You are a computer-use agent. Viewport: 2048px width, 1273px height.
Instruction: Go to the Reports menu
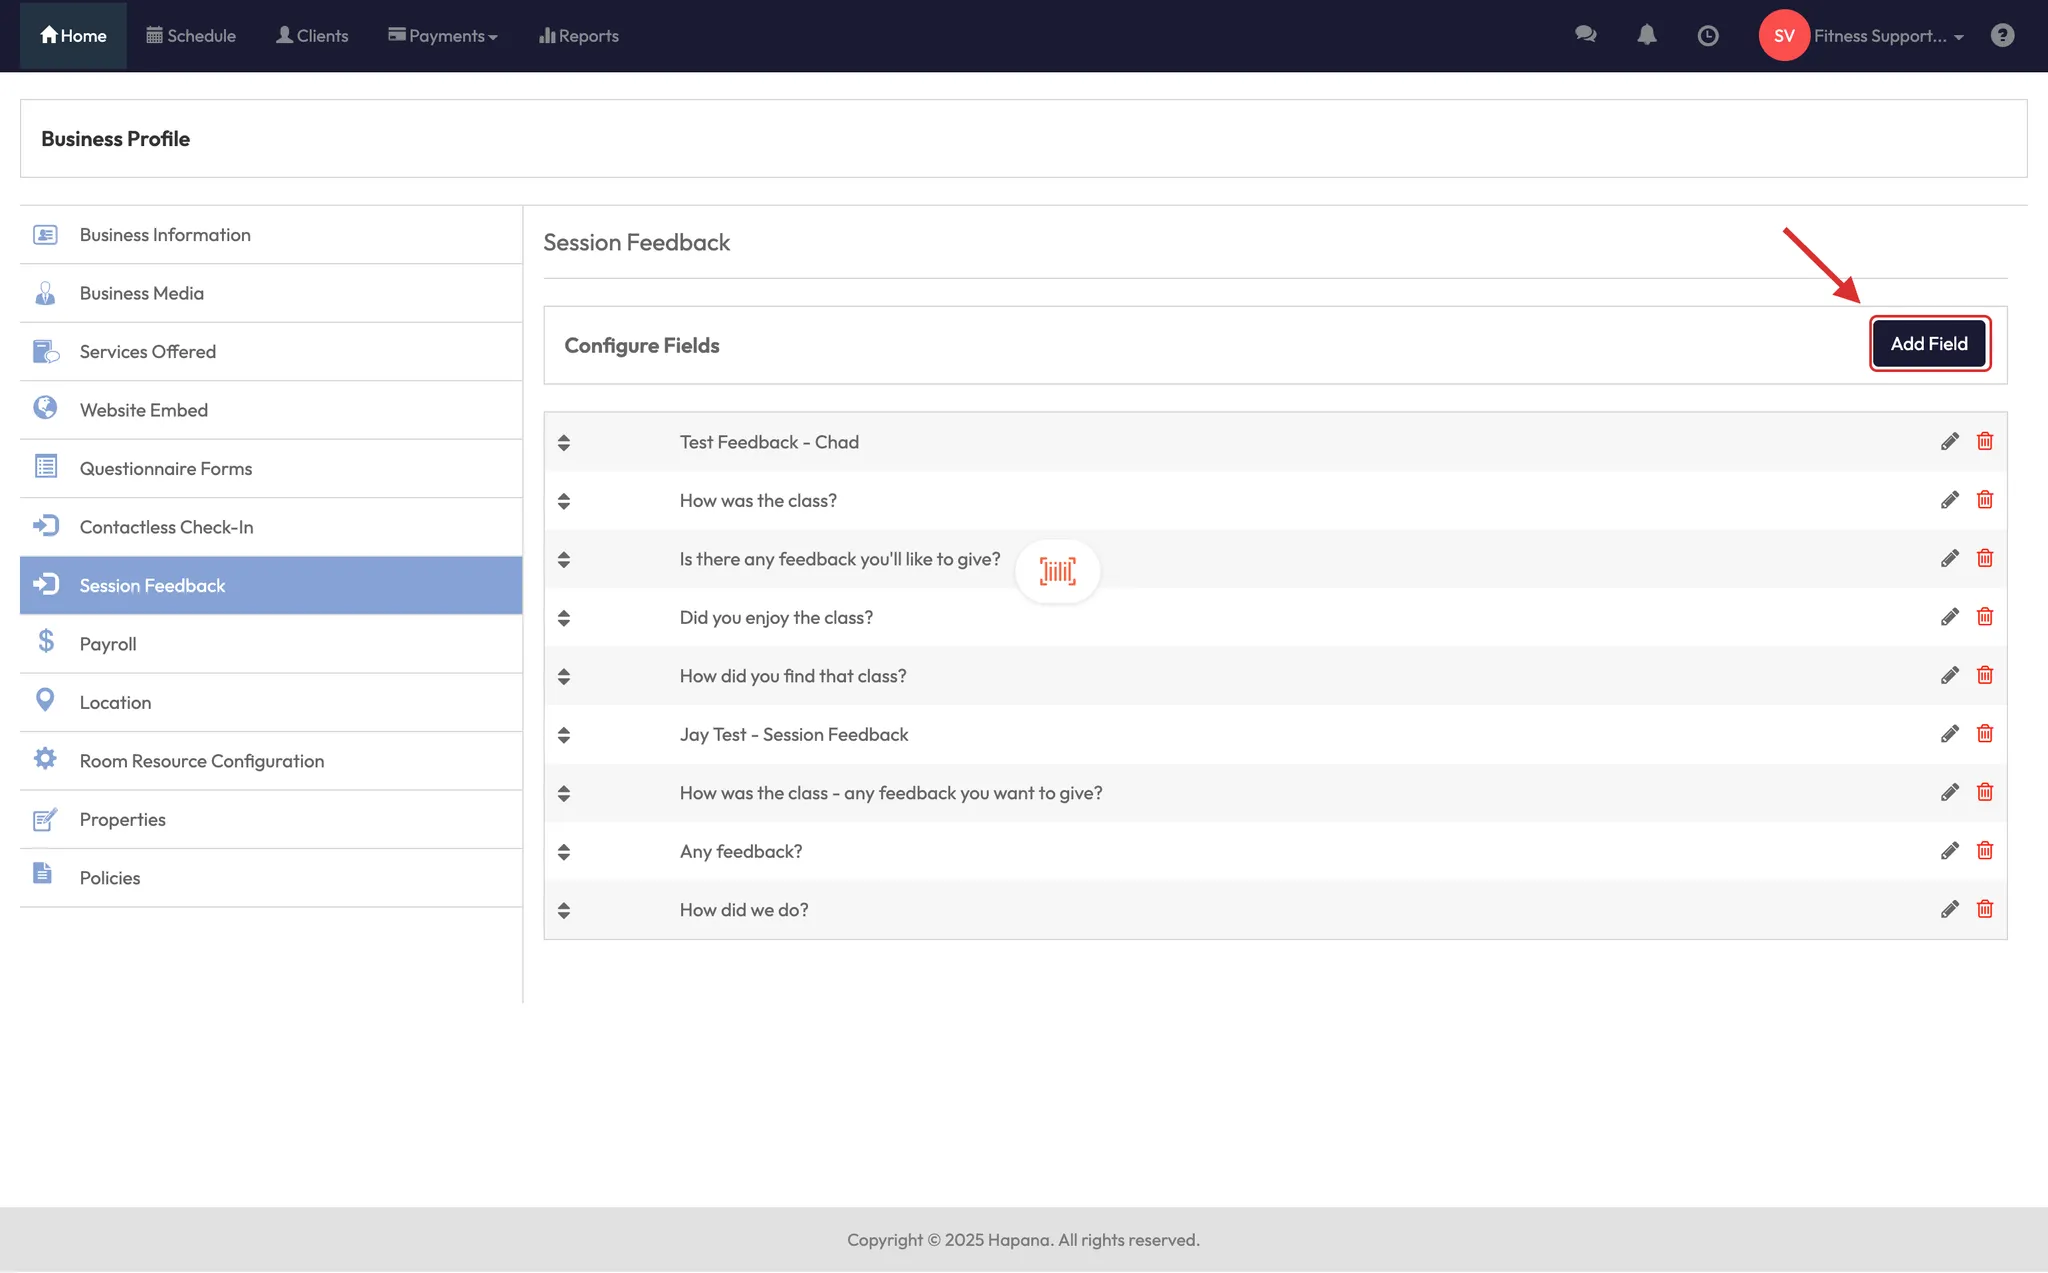pos(579,36)
